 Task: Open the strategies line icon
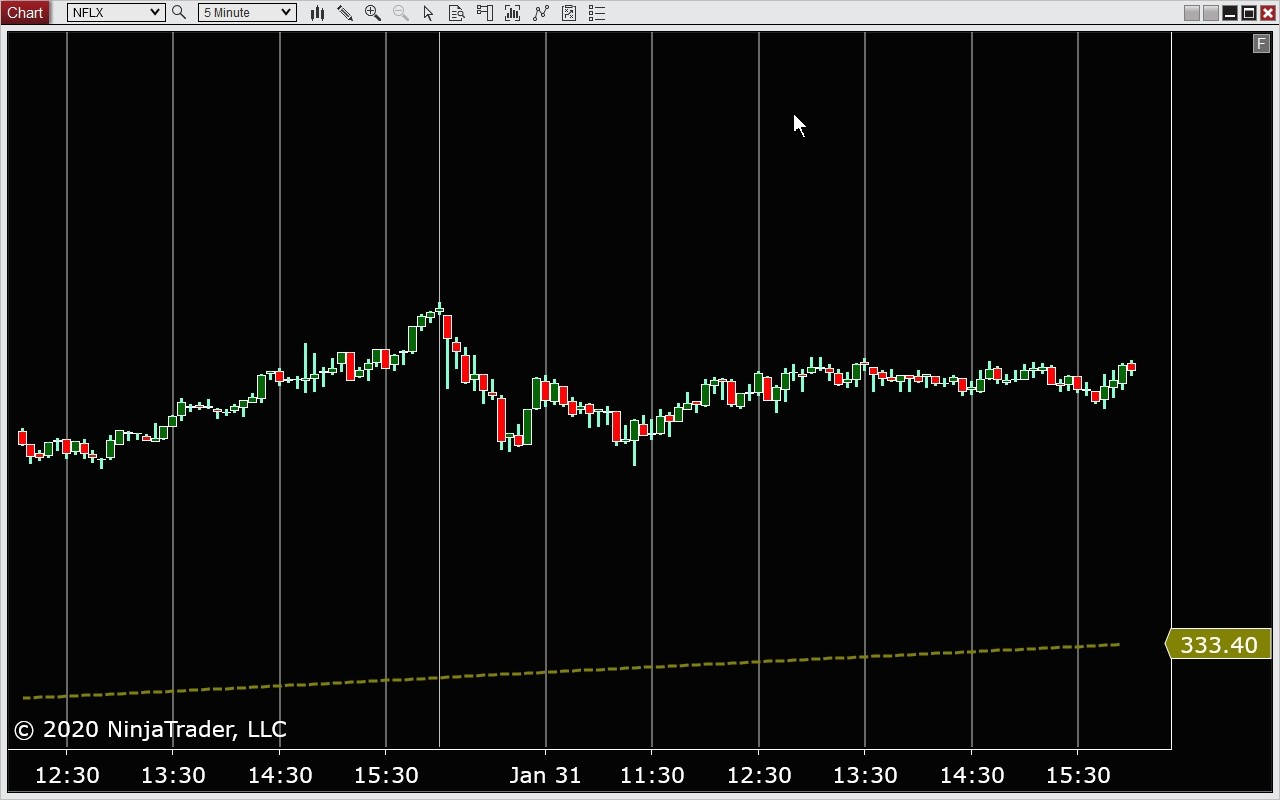pos(541,12)
